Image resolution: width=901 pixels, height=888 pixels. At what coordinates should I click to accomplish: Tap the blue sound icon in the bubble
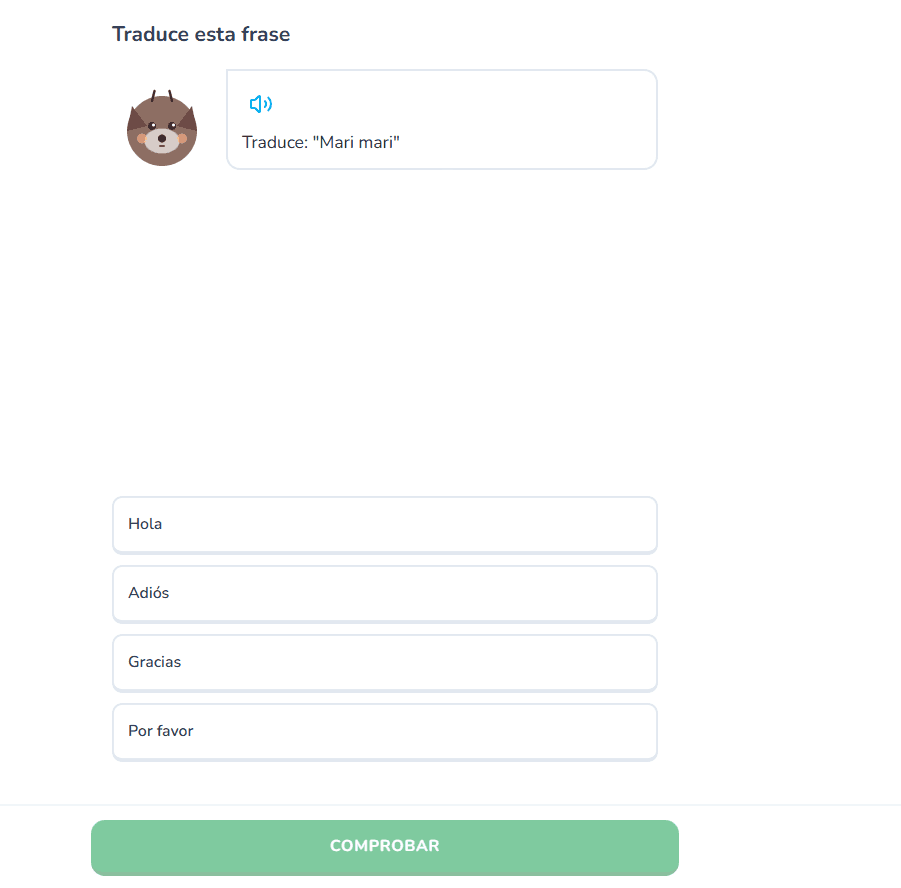tap(260, 104)
